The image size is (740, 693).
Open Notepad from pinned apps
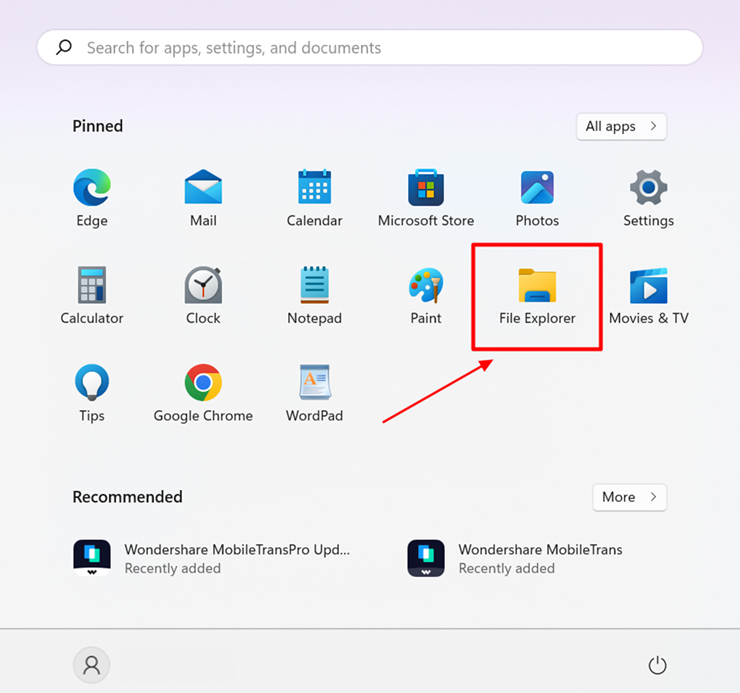coord(314,296)
